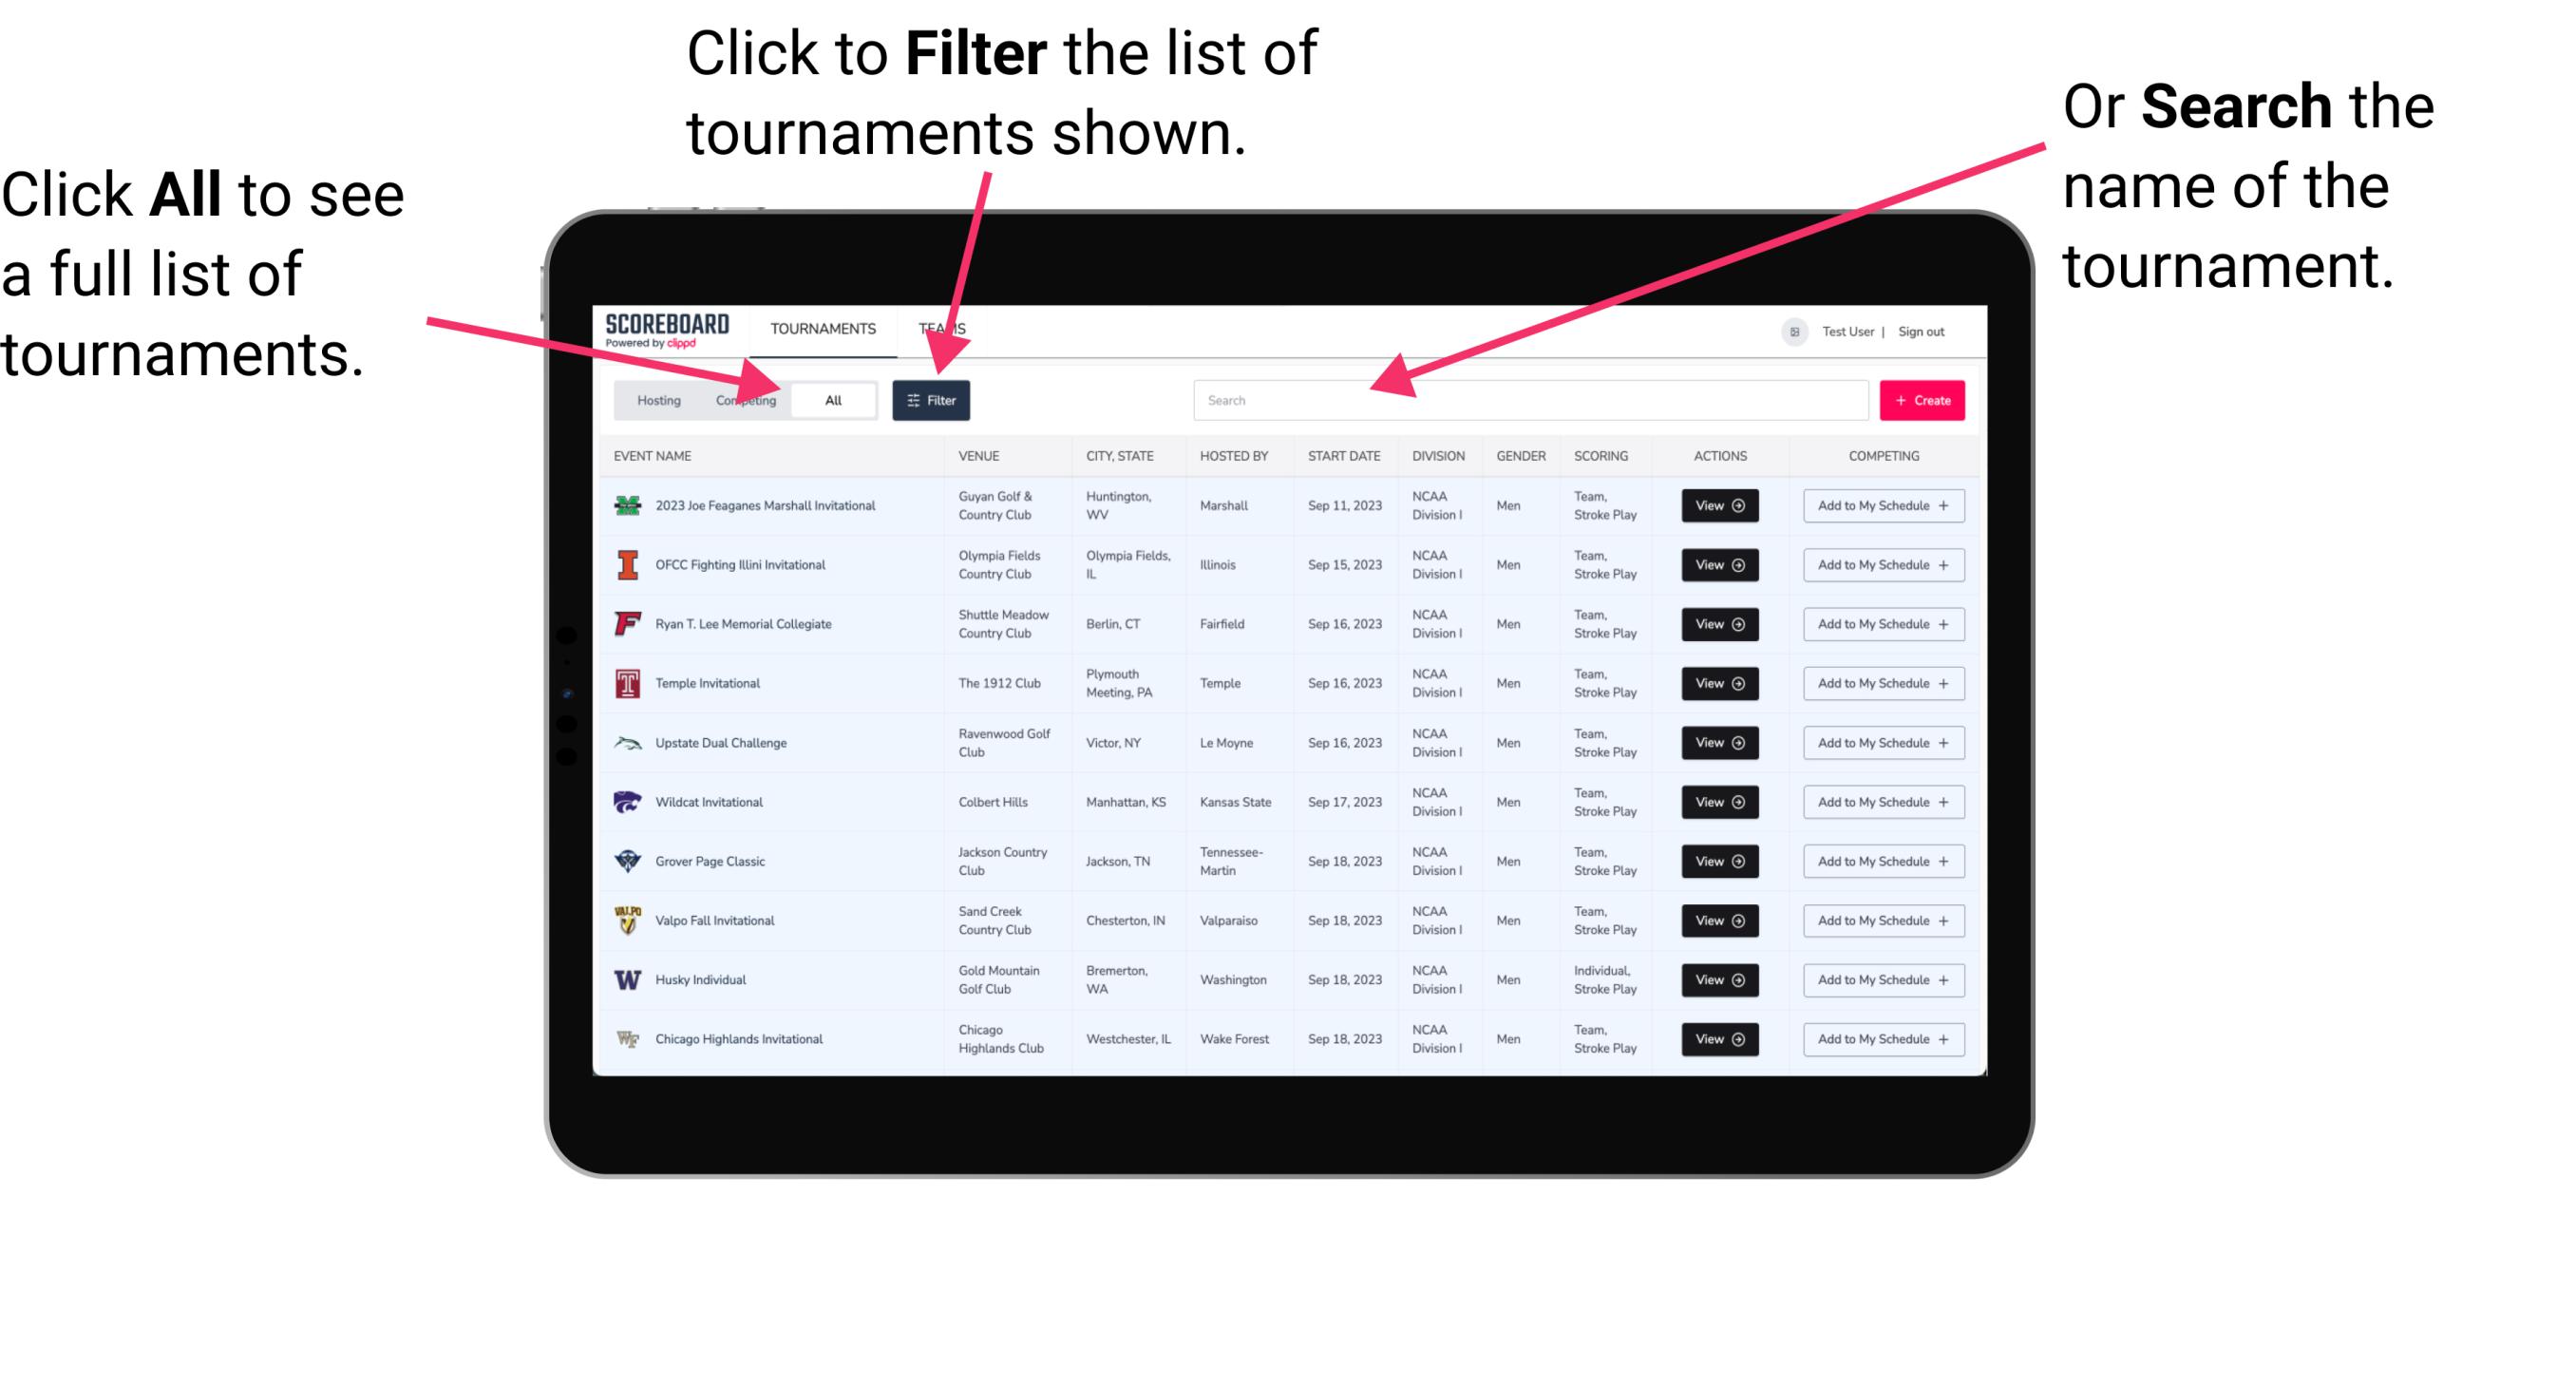Click the Wake Forest team logo icon

point(628,1037)
